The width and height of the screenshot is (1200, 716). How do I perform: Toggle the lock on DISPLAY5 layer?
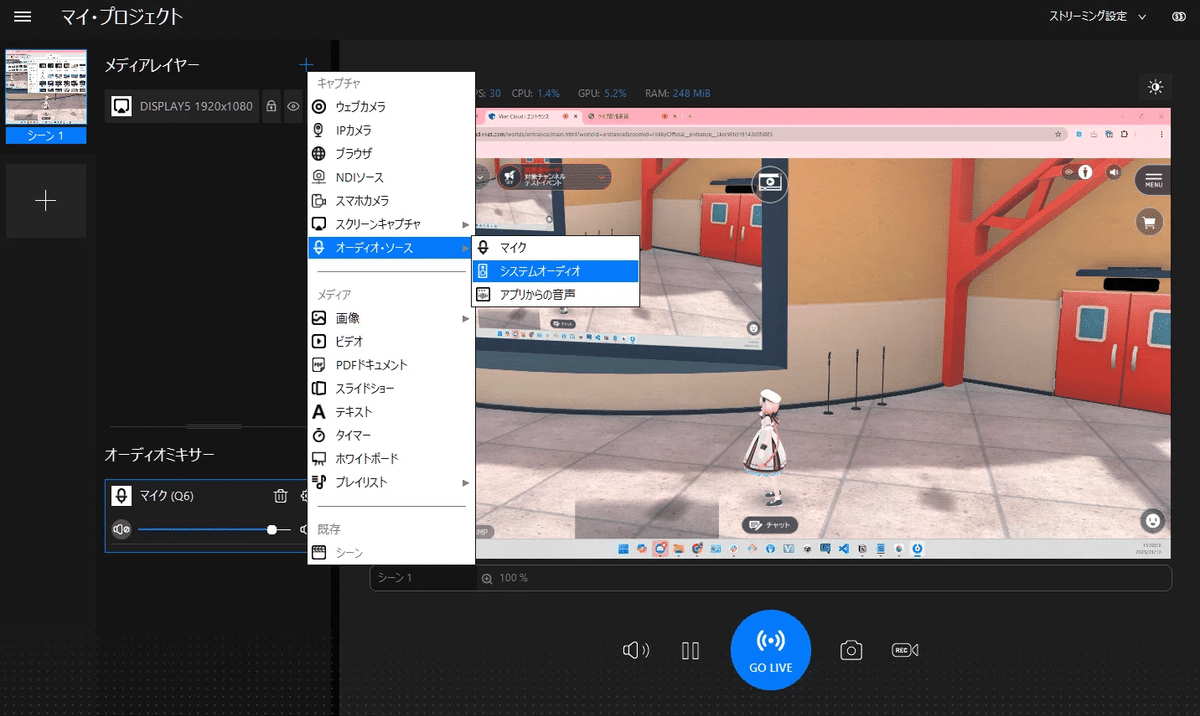pyautogui.click(x=271, y=105)
